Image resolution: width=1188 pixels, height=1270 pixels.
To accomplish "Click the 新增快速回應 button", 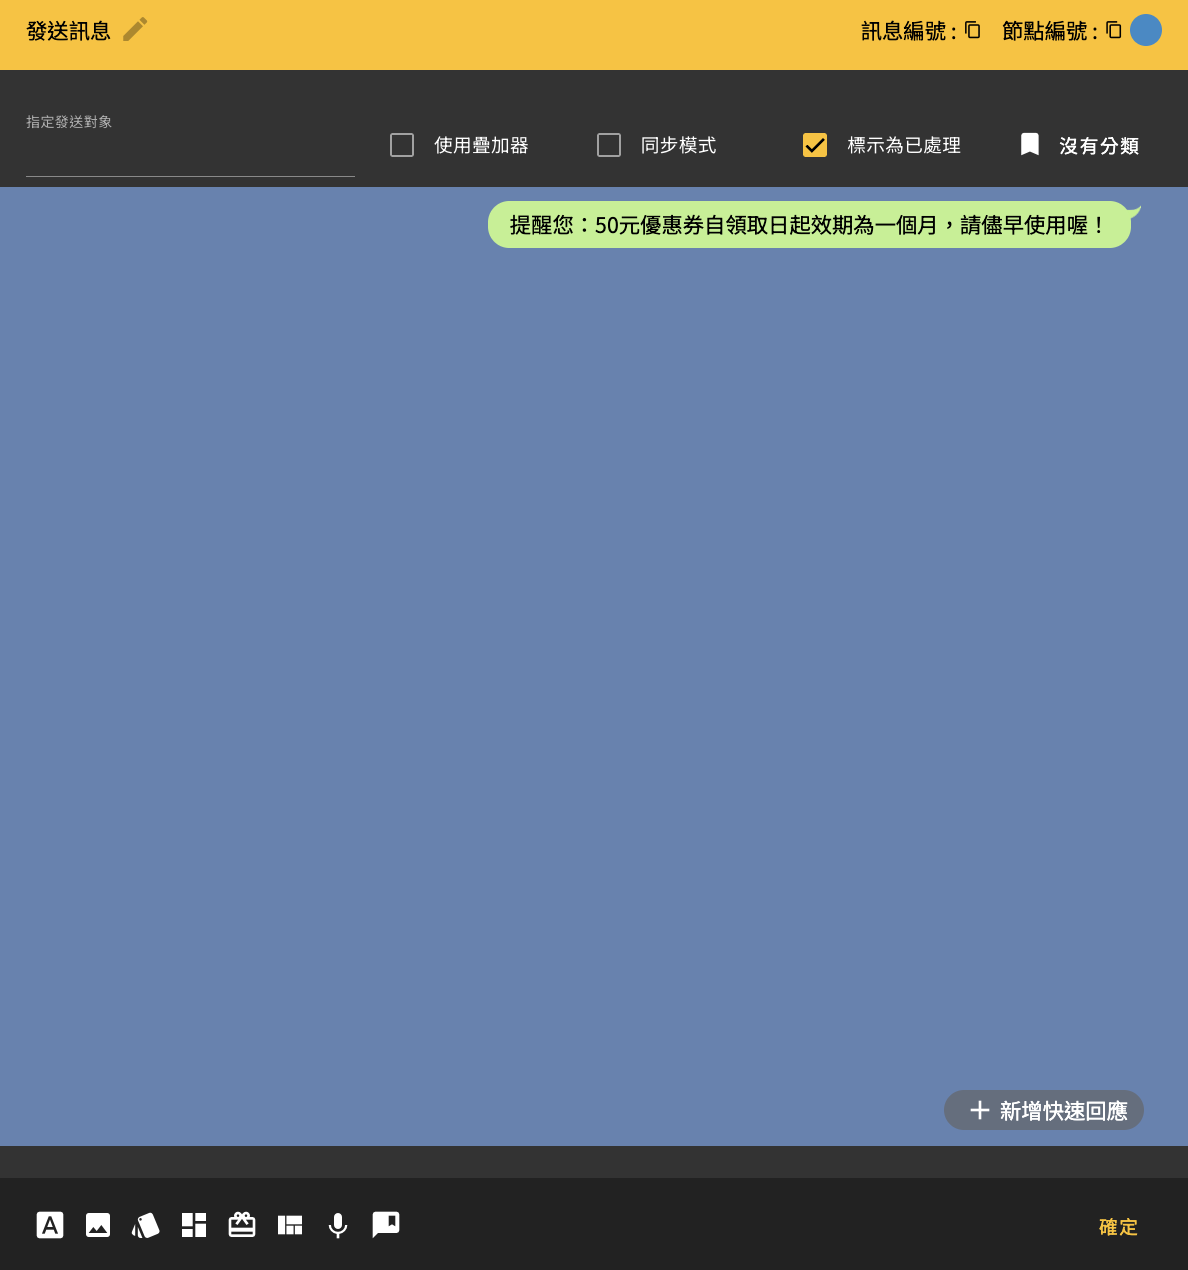I will [1044, 1110].
